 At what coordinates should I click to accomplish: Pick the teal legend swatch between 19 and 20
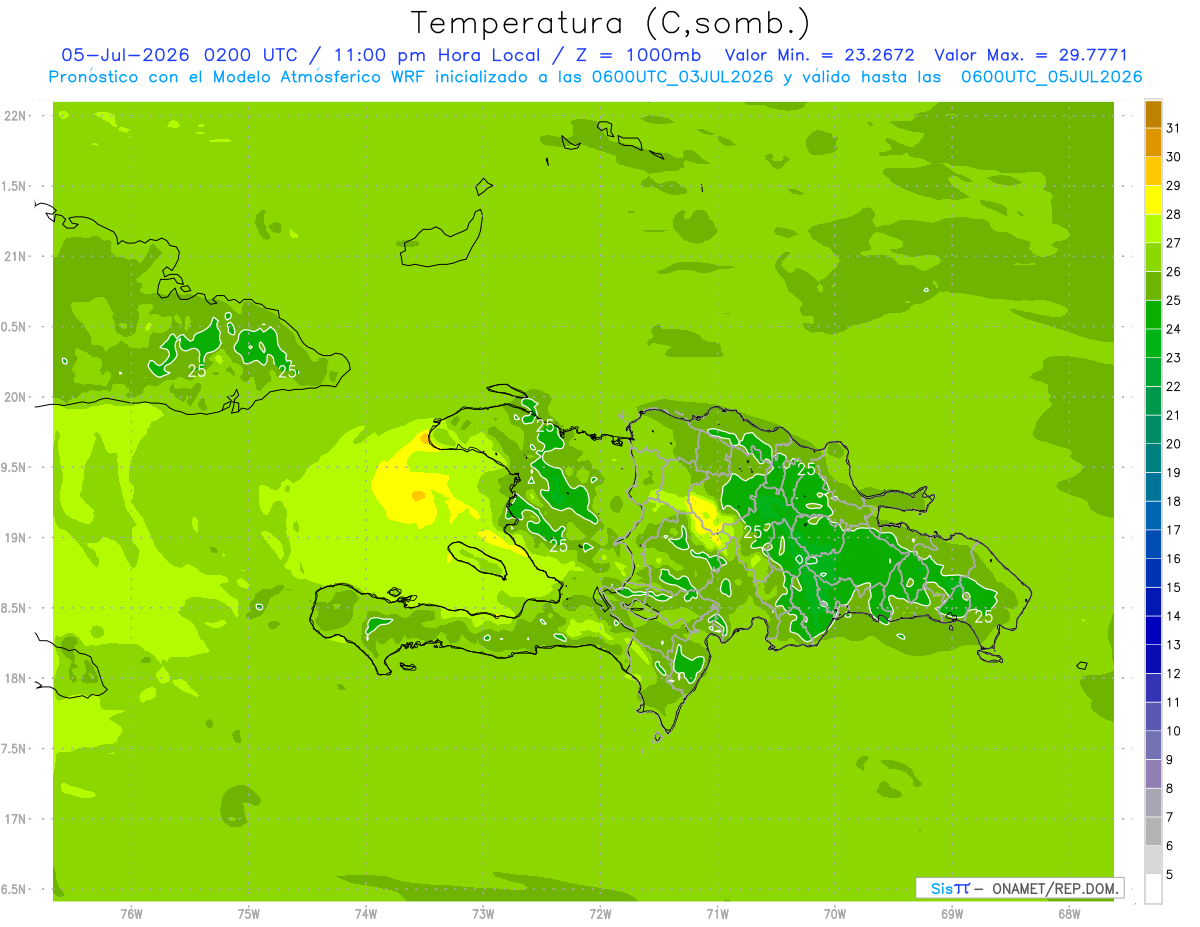coord(1153,458)
